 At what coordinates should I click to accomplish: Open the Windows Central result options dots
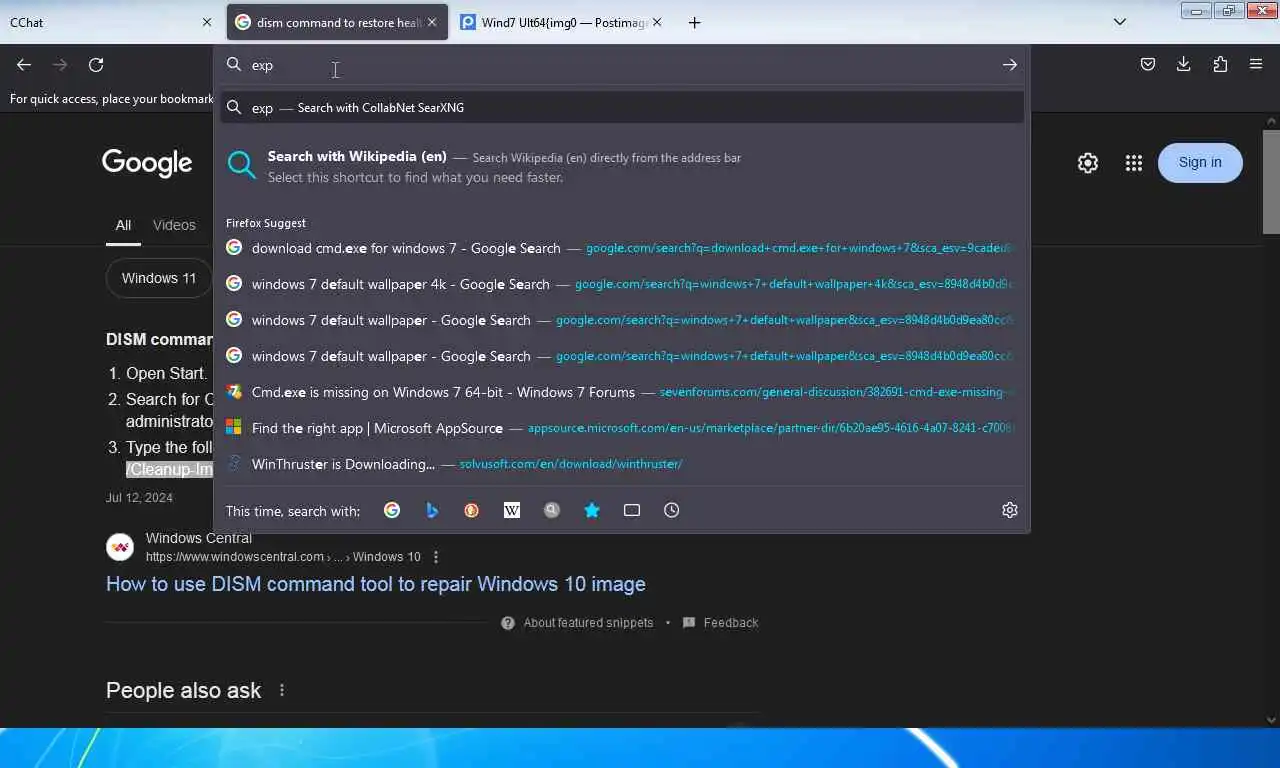point(435,557)
